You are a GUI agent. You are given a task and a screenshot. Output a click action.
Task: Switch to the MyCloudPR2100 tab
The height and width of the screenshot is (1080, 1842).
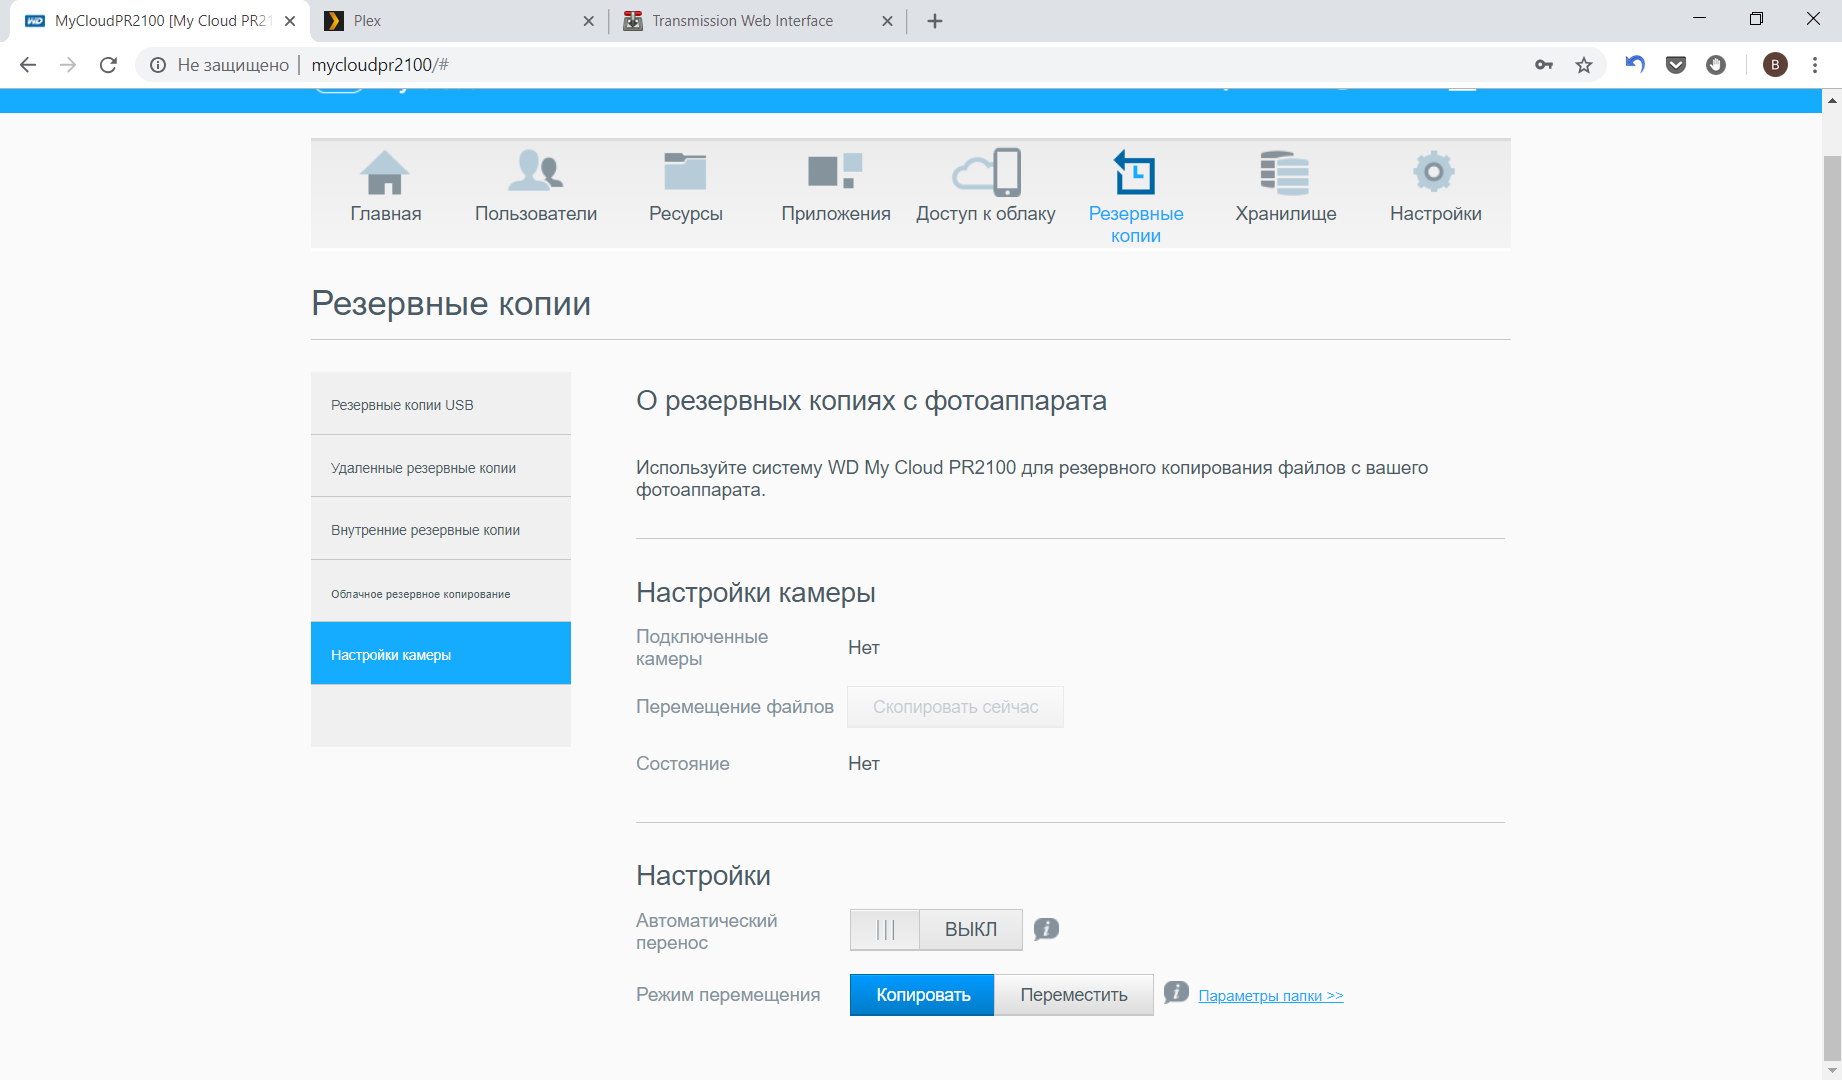(160, 21)
